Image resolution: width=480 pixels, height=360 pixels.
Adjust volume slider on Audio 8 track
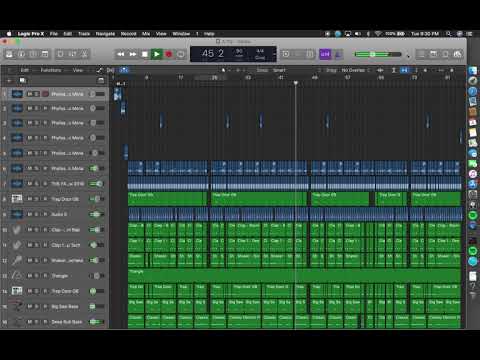pos(97,214)
